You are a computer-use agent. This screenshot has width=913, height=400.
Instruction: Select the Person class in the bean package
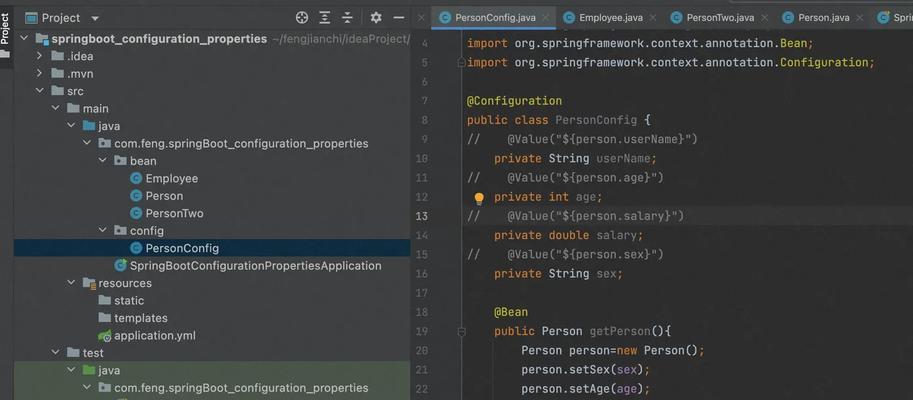(x=164, y=196)
